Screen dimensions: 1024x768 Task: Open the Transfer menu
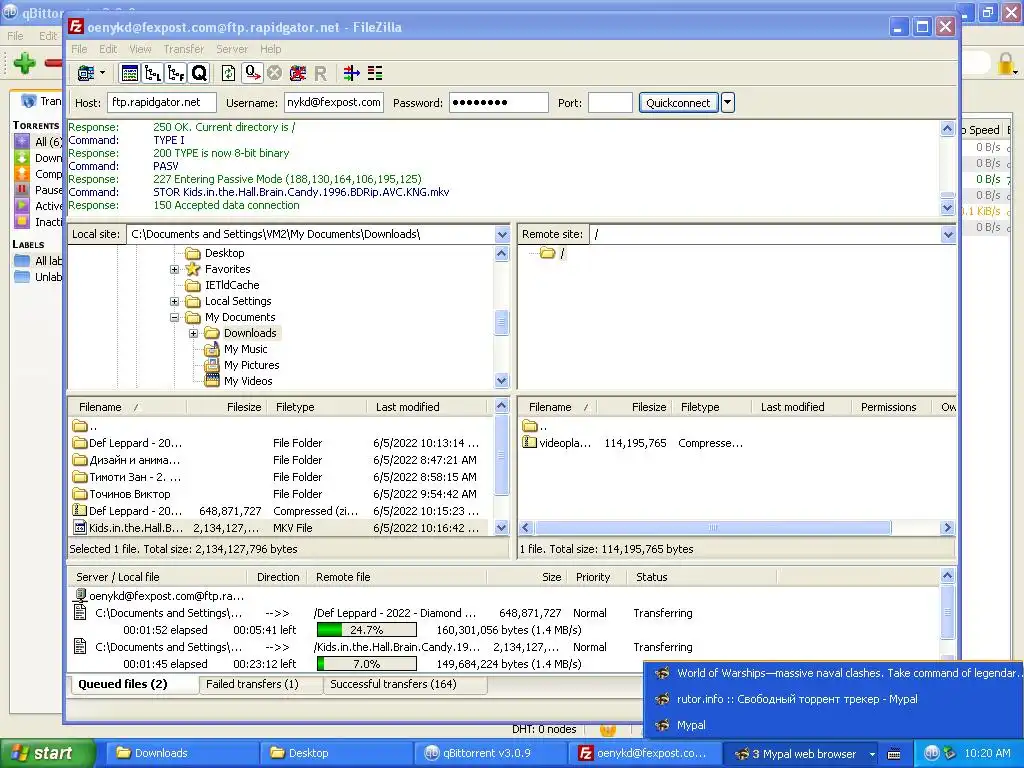[x=184, y=49]
